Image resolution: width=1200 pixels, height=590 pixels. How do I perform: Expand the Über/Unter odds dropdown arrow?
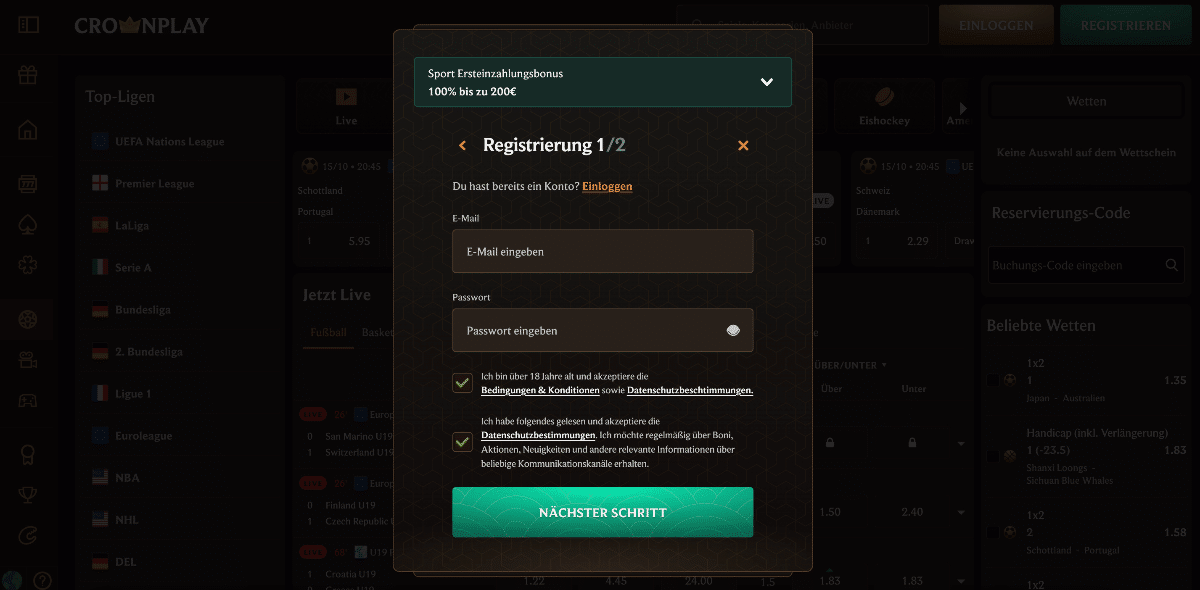pyautogui.click(x=884, y=365)
